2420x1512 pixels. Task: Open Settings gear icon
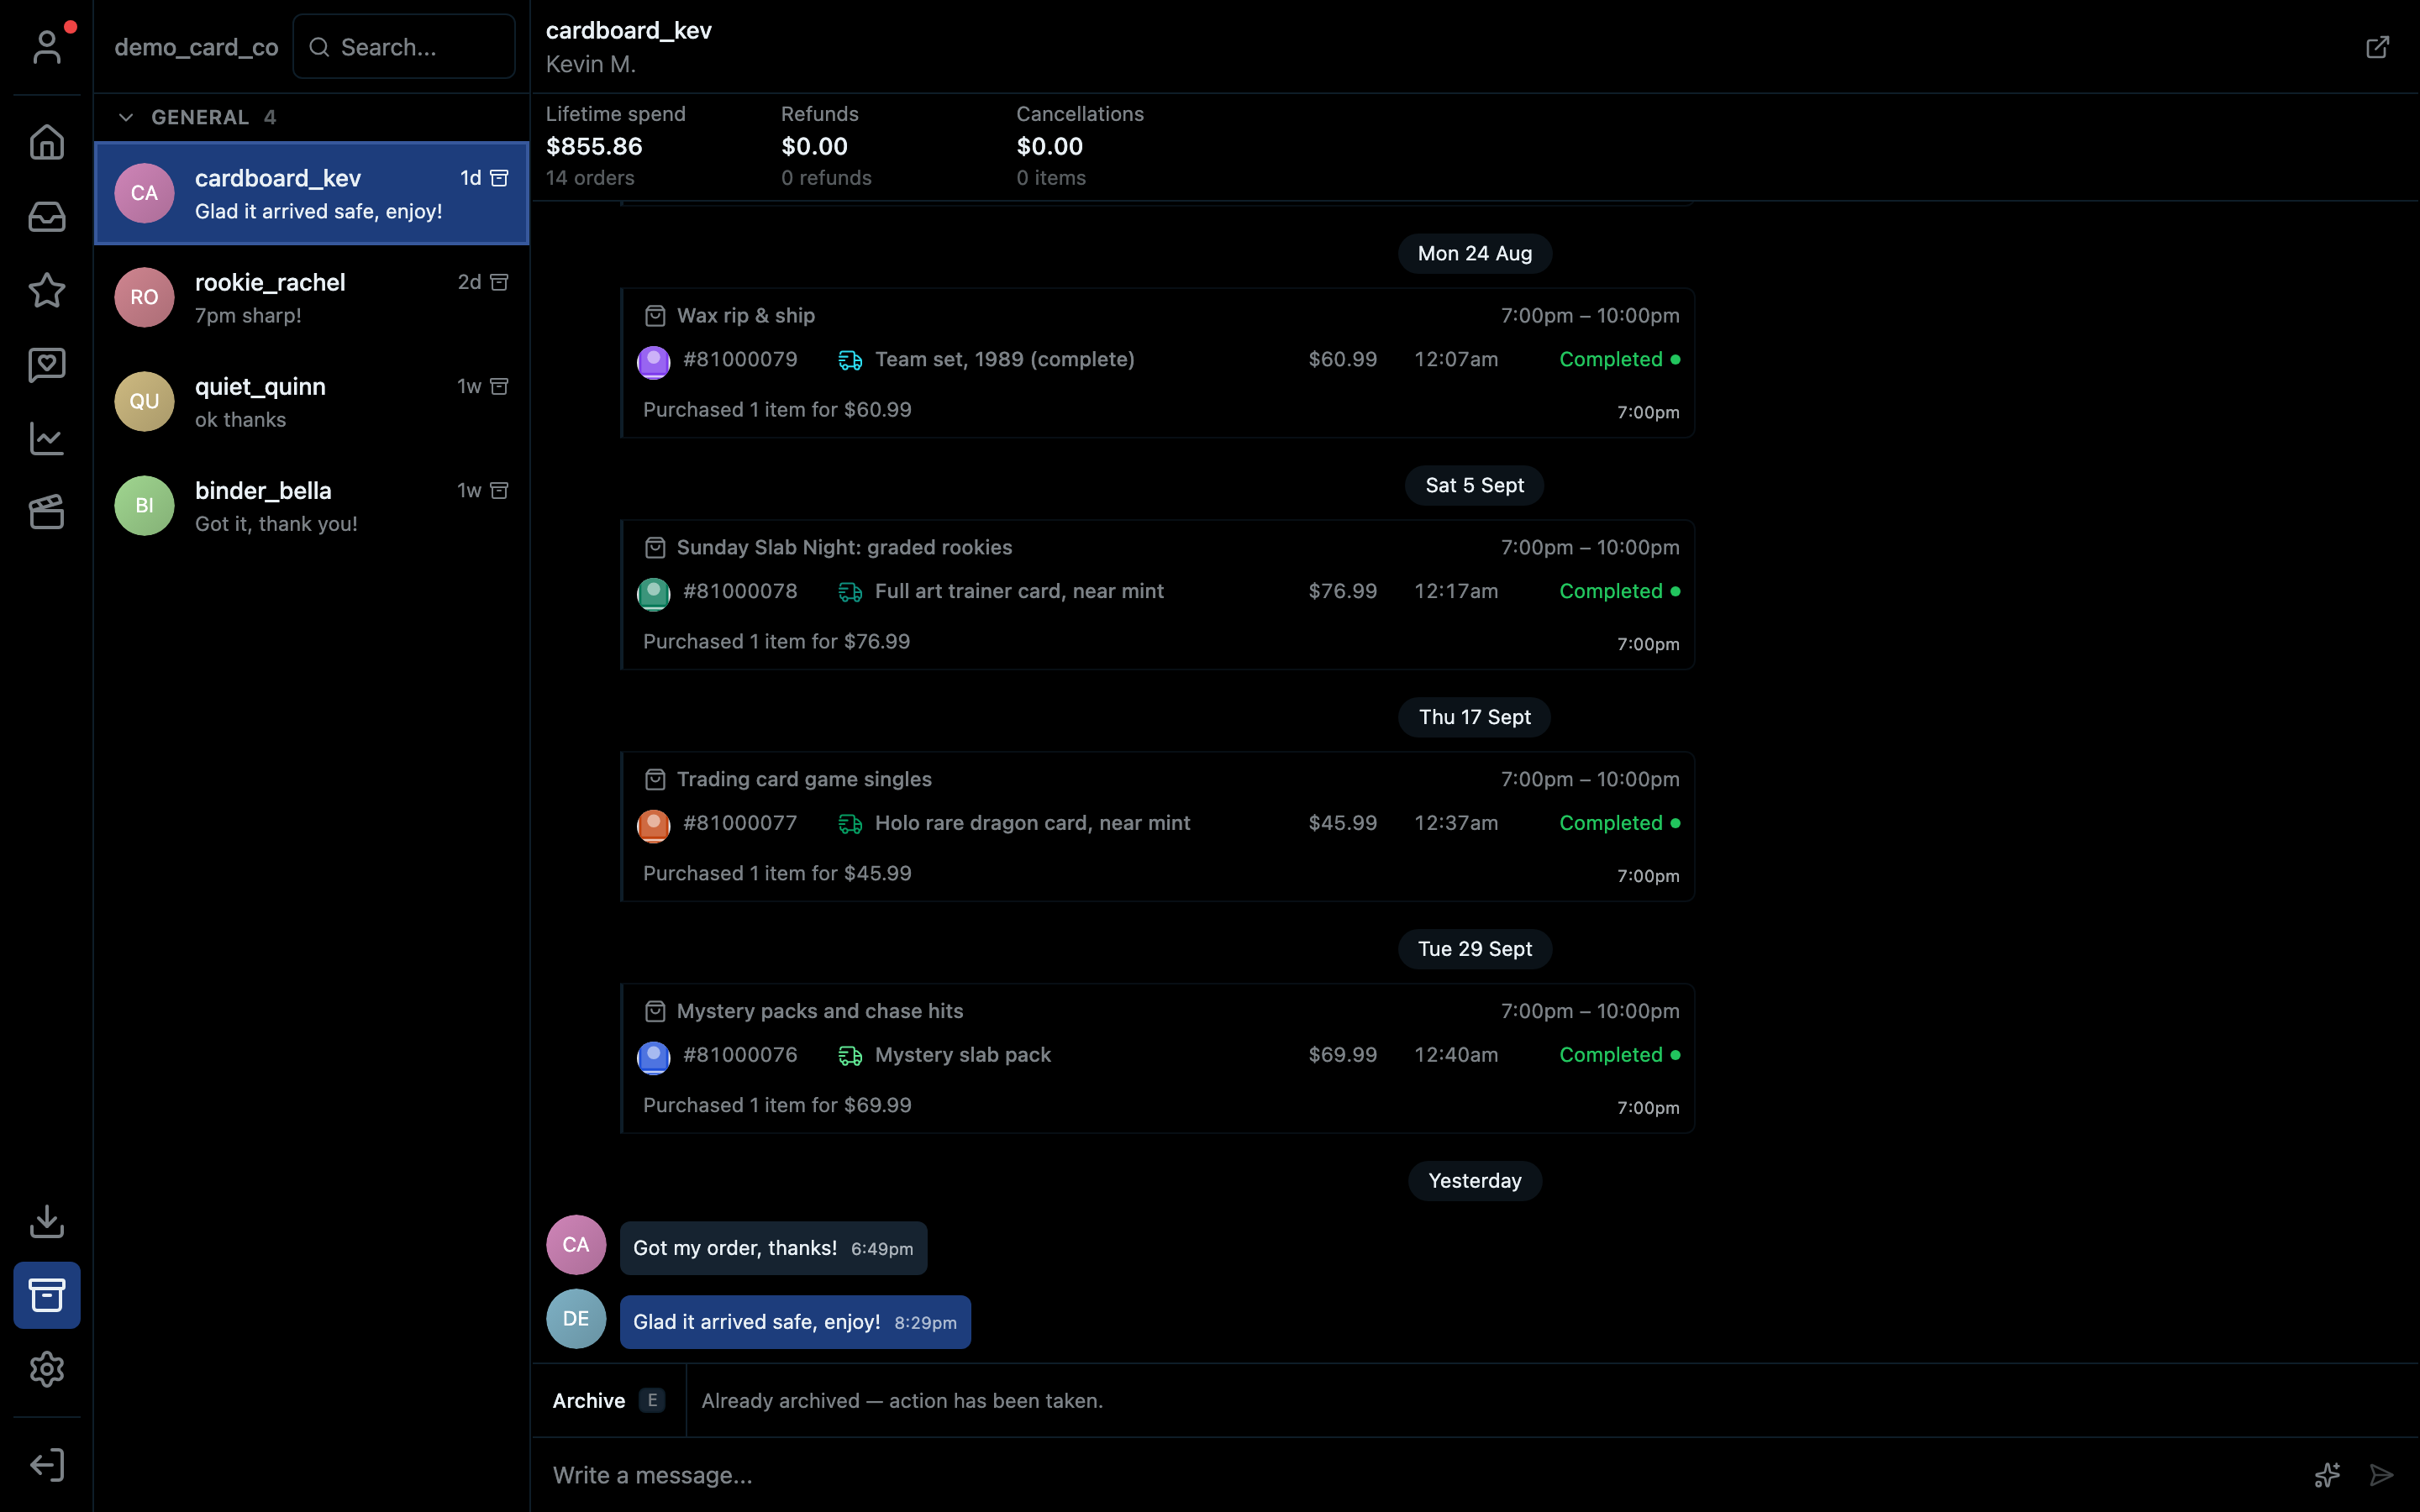click(x=47, y=1369)
